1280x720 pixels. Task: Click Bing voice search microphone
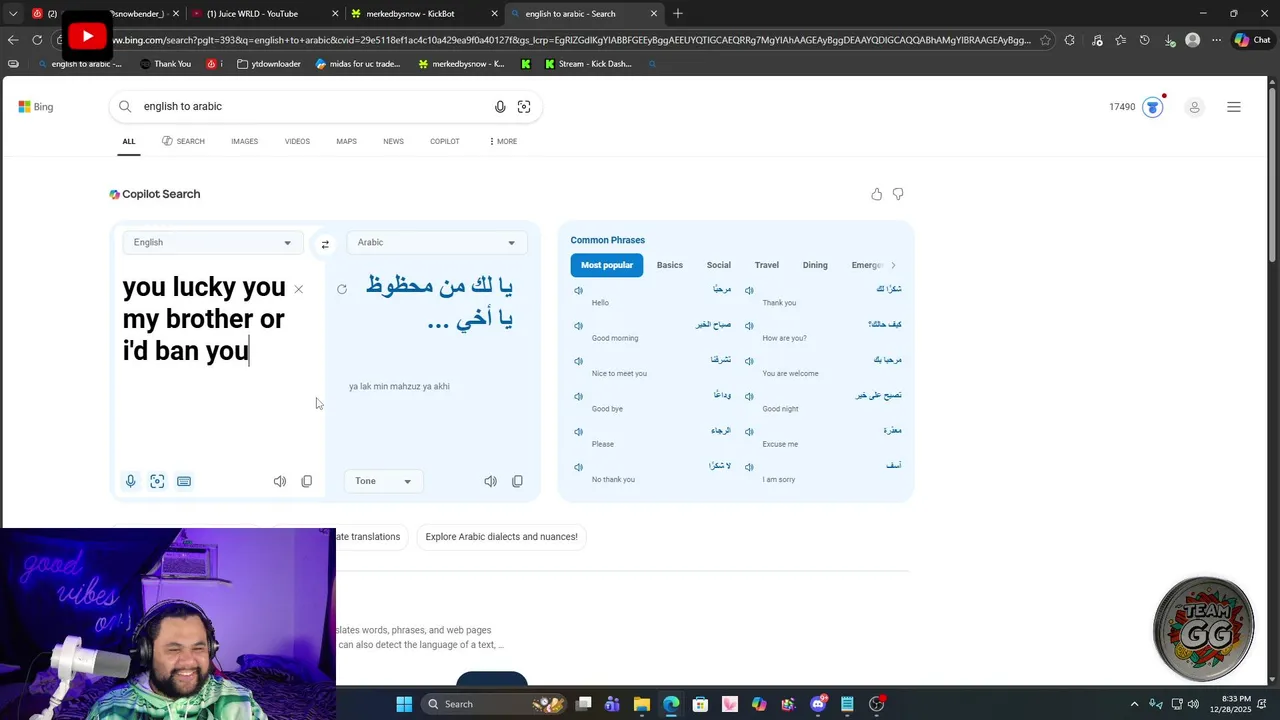coord(500,107)
